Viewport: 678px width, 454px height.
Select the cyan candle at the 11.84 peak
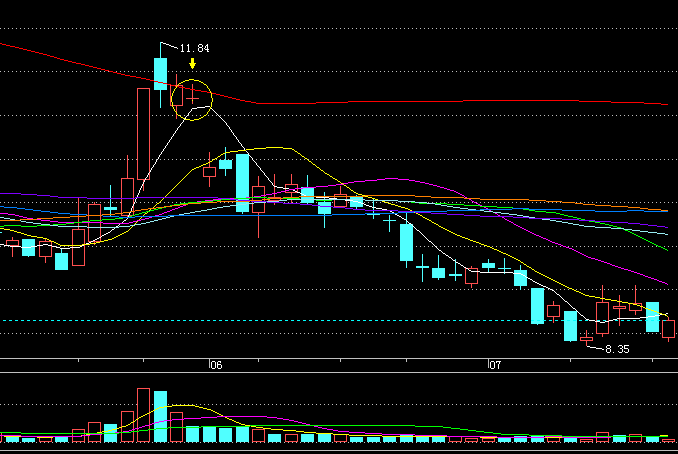pos(160,73)
